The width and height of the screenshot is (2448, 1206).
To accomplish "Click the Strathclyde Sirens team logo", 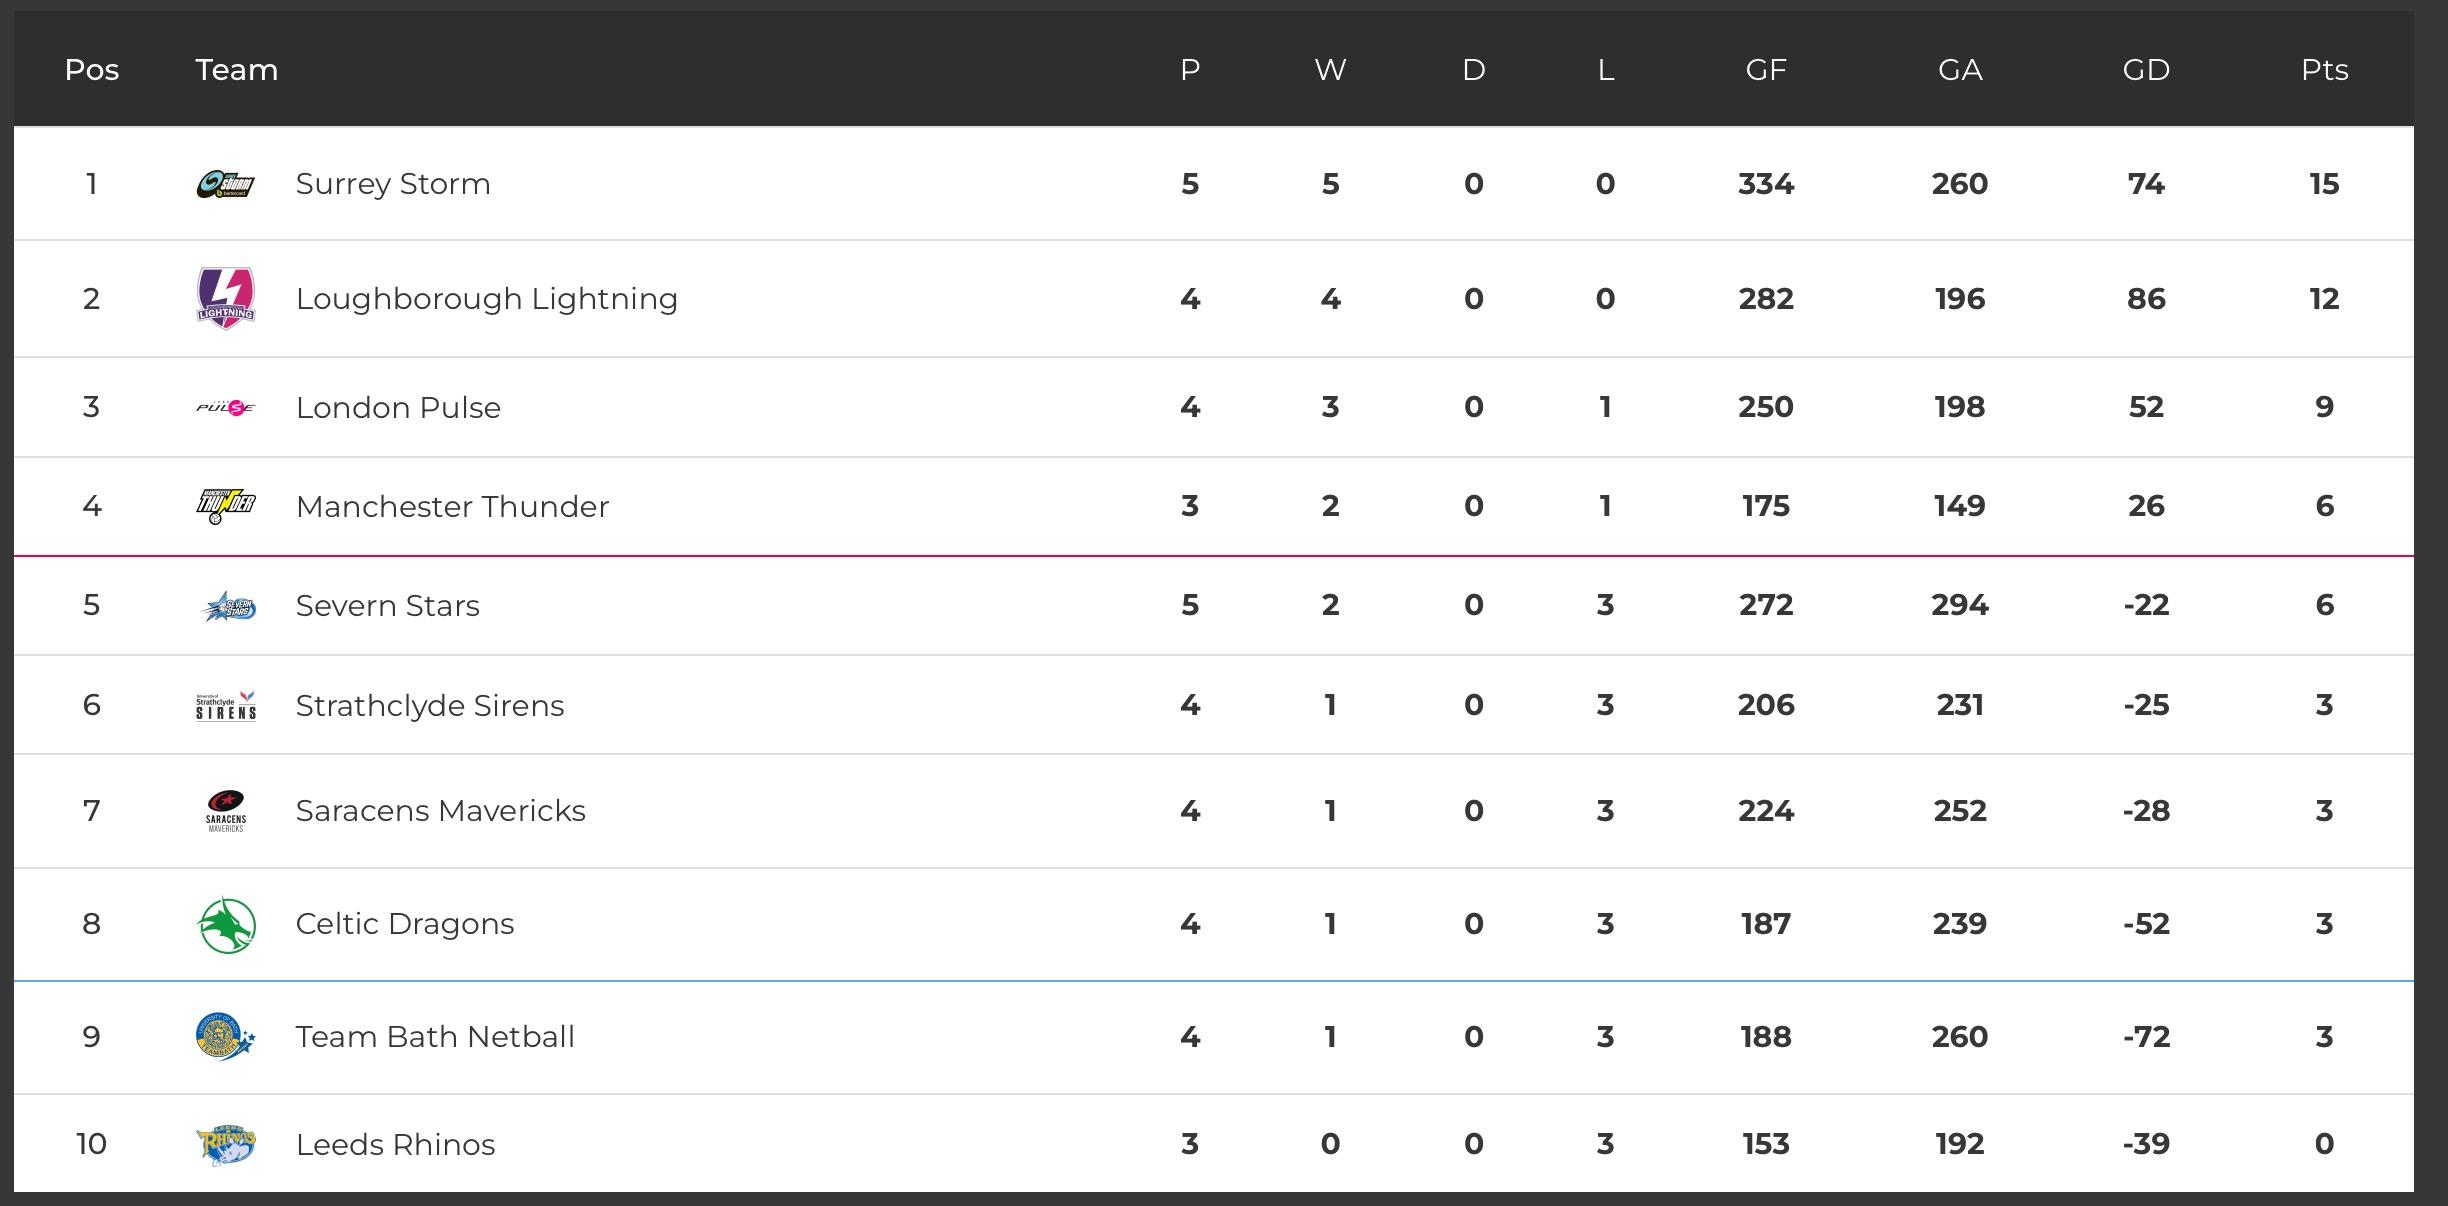I will (225, 706).
